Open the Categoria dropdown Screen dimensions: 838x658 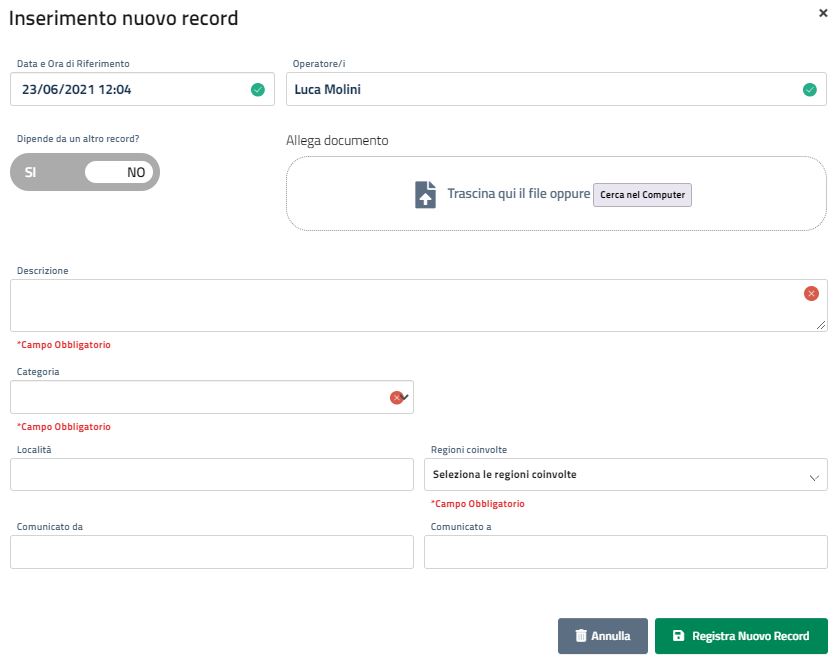point(212,397)
